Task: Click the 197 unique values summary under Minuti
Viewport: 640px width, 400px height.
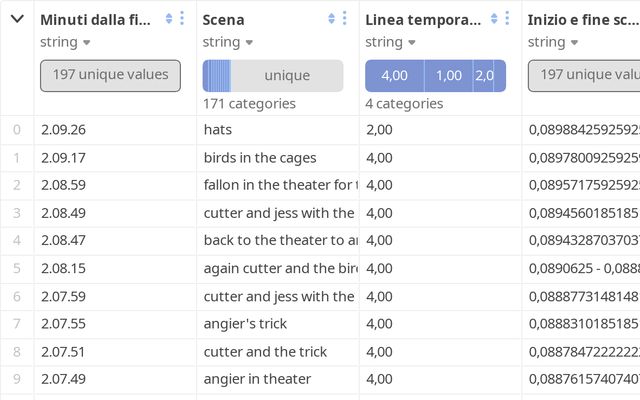Action: tap(110, 75)
